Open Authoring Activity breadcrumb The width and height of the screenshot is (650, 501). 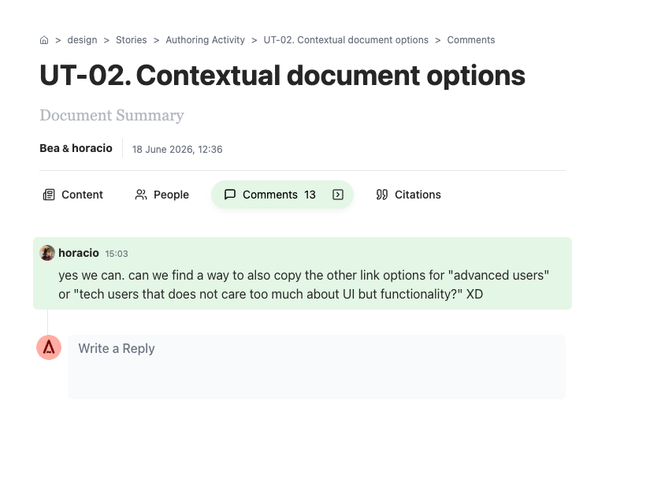pyautogui.click(x=205, y=40)
